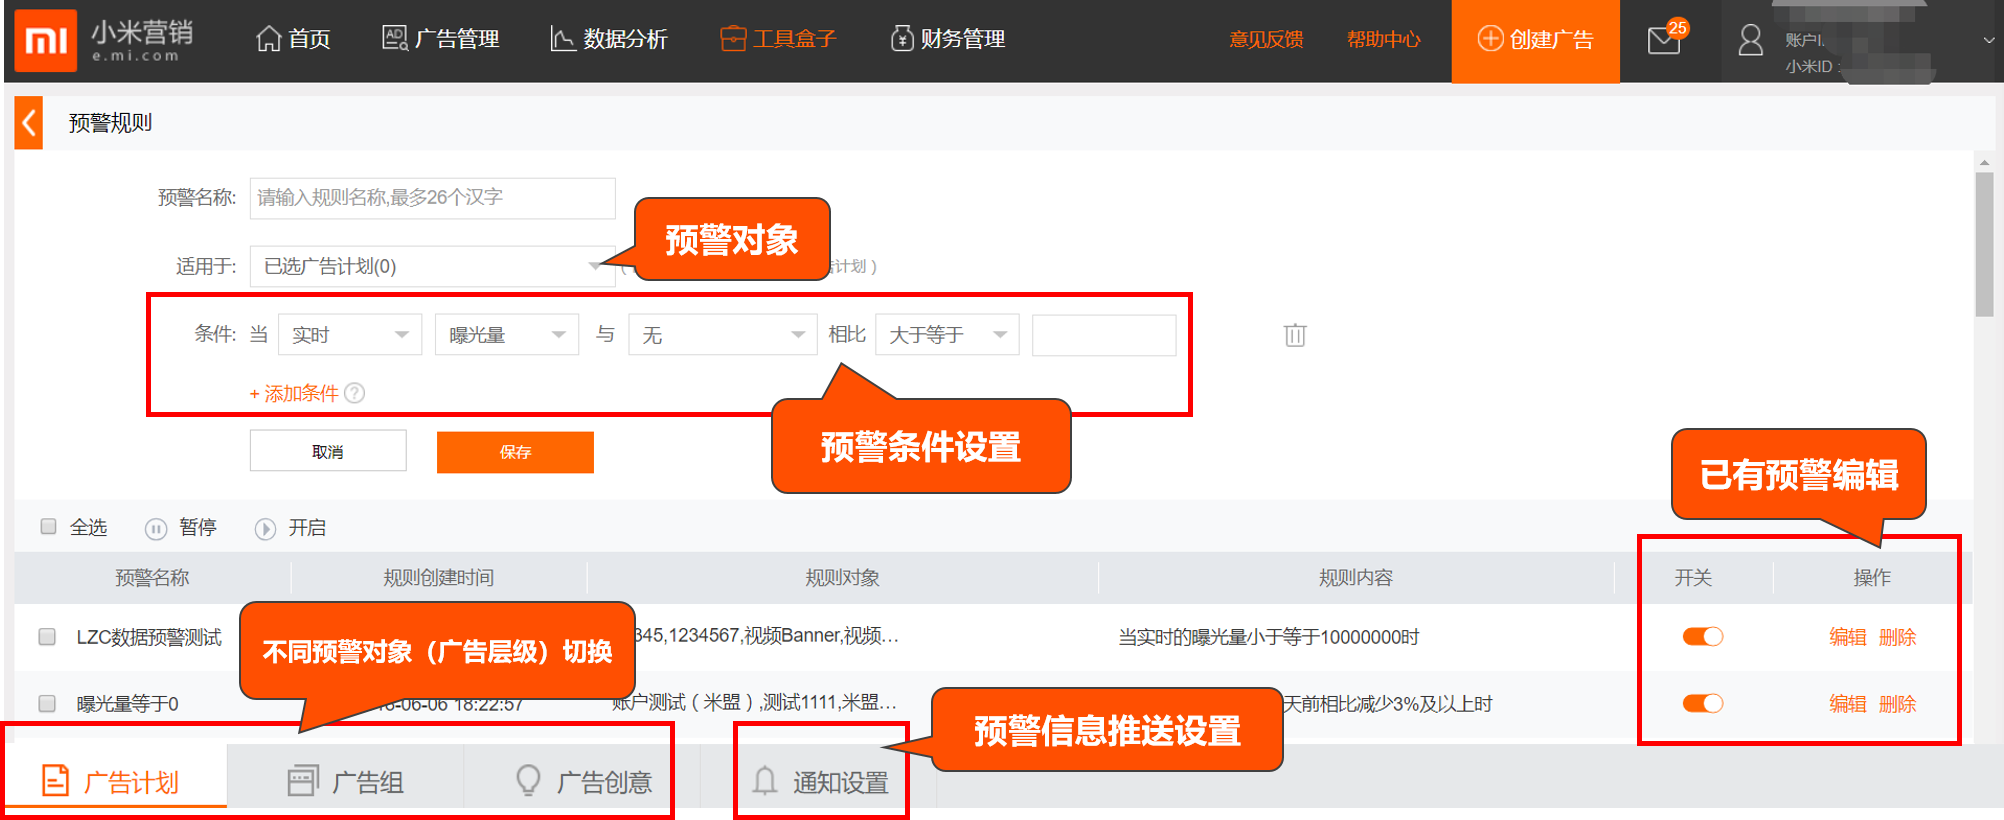
Task: Click the 财务管理 money icon
Action: pos(902,38)
